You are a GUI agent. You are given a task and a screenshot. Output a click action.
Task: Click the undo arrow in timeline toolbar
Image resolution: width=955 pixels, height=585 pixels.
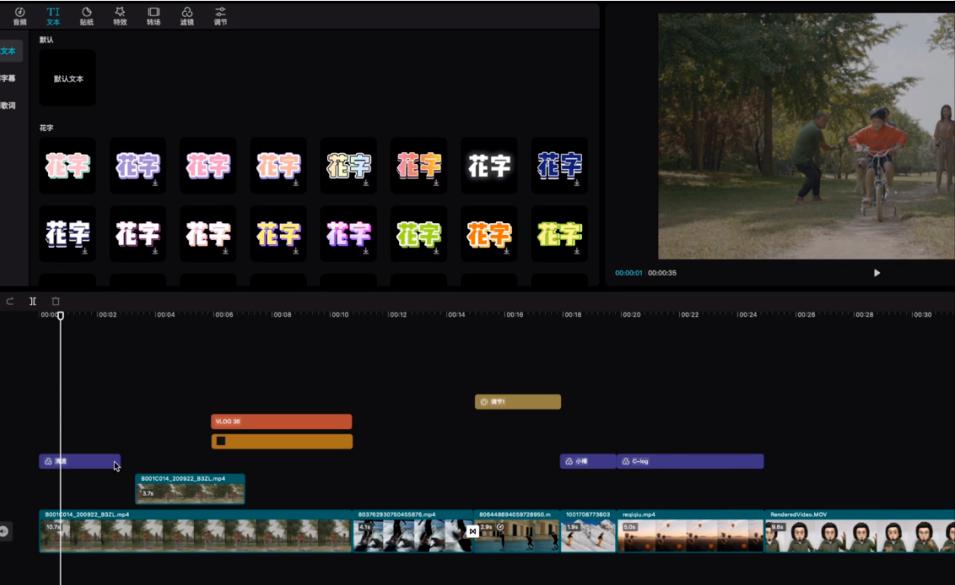point(10,301)
